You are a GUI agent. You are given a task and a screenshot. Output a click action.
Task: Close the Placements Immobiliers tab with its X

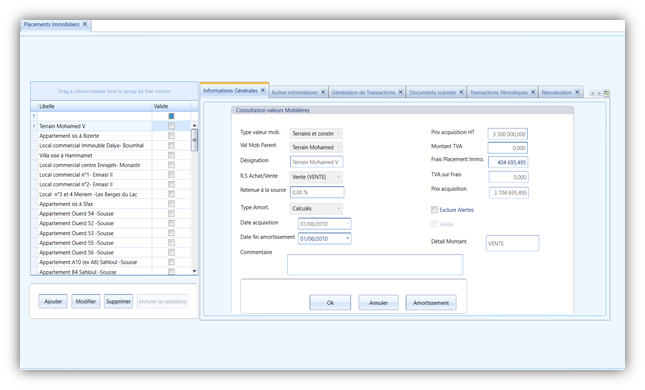(85, 24)
